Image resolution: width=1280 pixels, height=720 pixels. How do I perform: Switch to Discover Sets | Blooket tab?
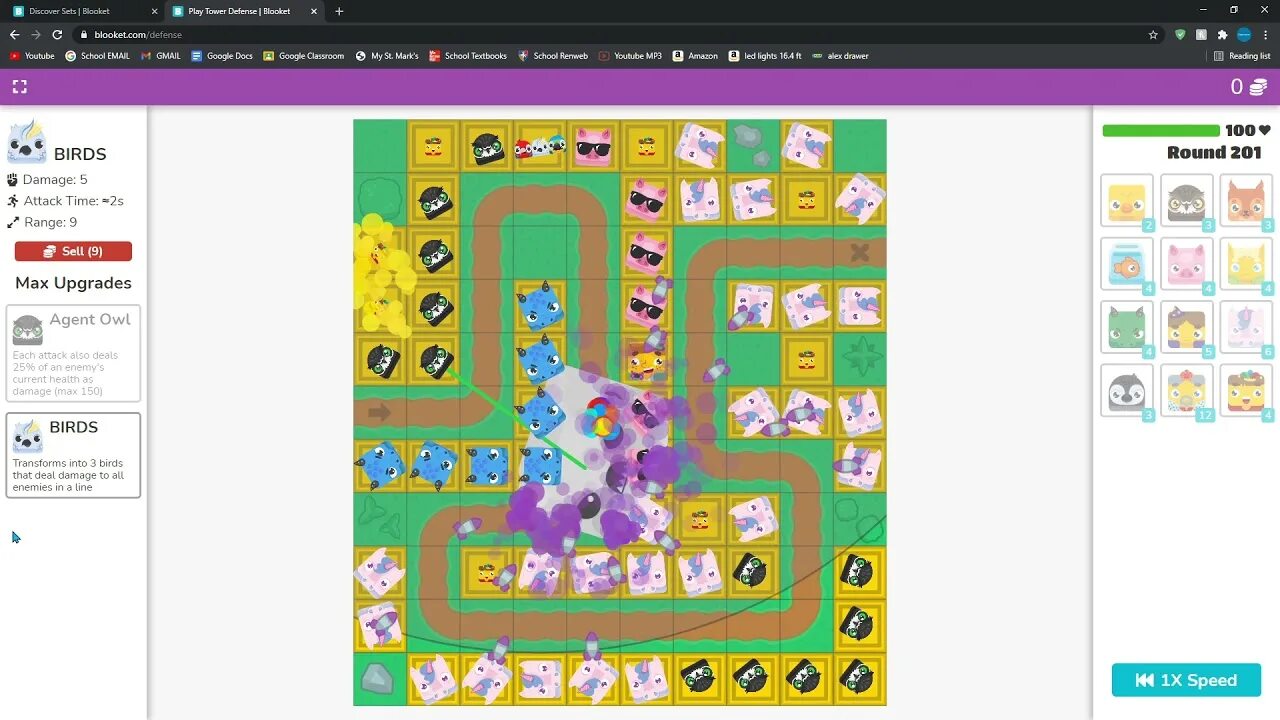point(85,11)
